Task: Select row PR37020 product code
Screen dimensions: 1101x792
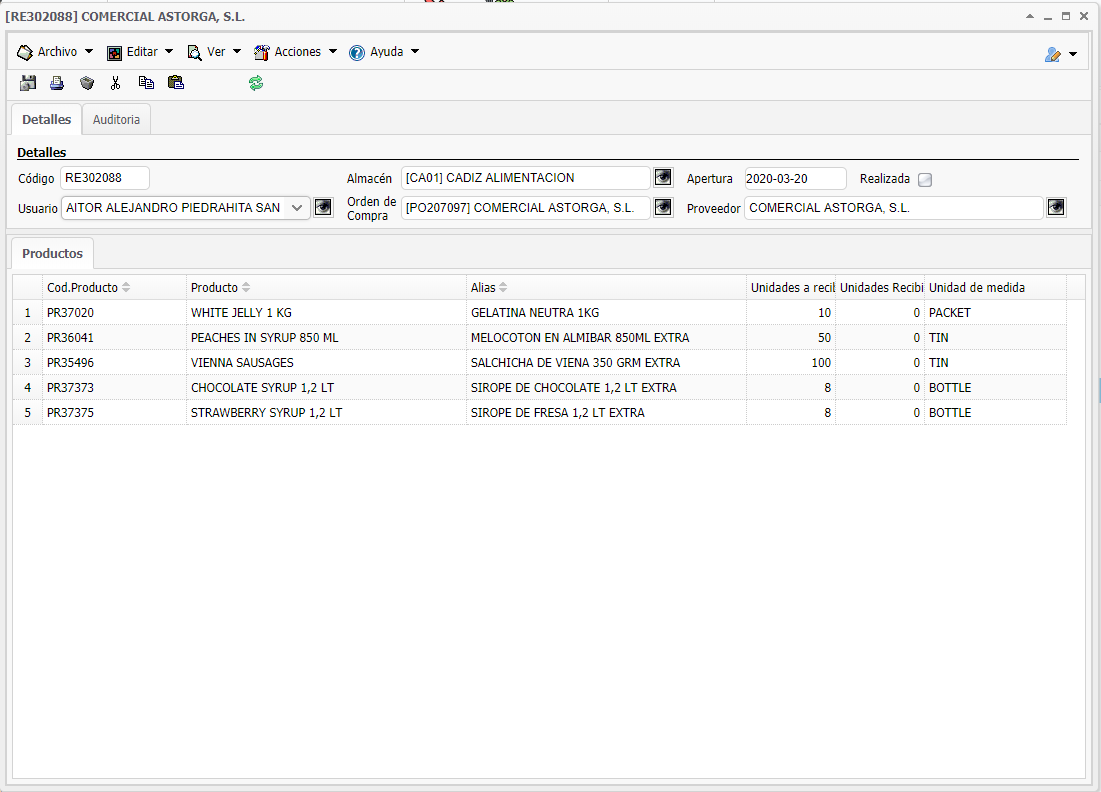Action: coord(70,312)
